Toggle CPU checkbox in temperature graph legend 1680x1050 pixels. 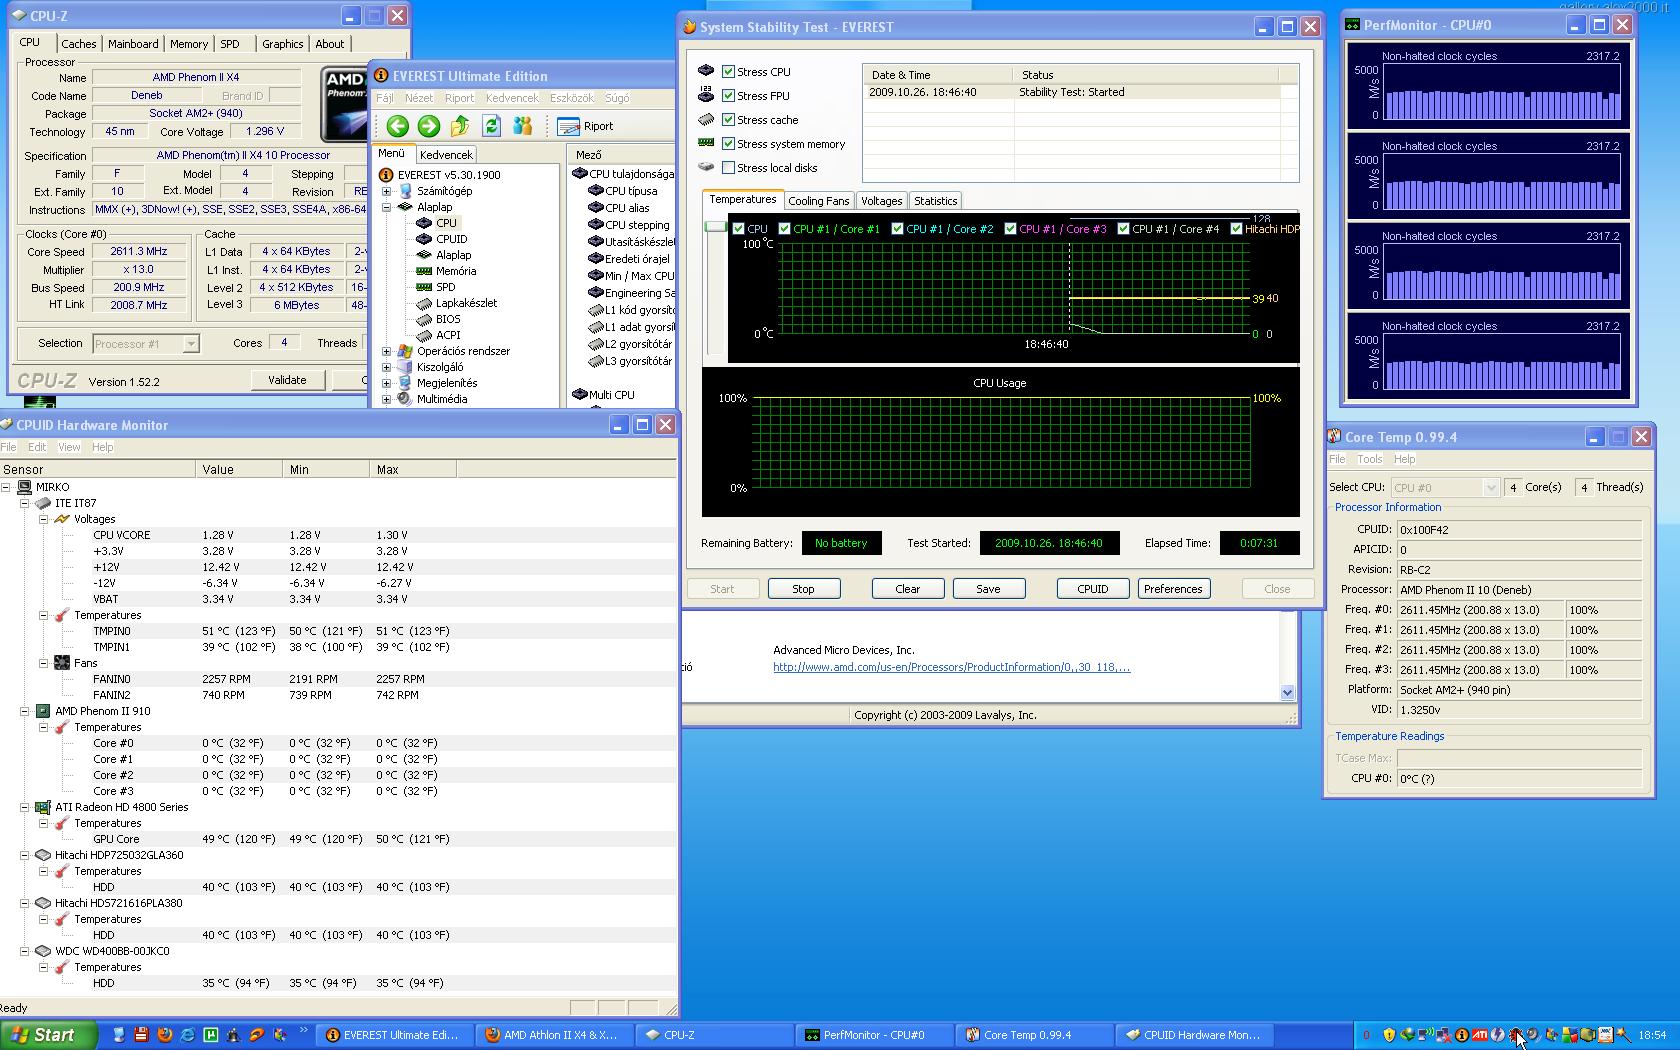[x=739, y=229]
